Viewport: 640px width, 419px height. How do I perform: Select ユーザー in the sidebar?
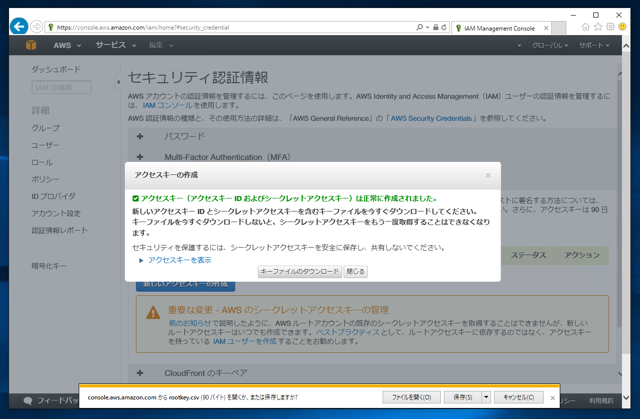coord(45,145)
